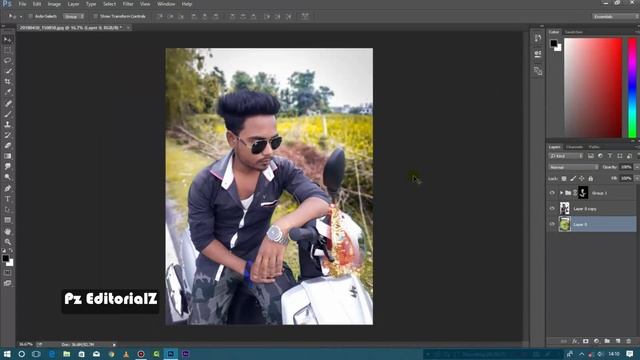Toggle lock position icon
This screenshot has height=360, width=640.
click(582, 178)
